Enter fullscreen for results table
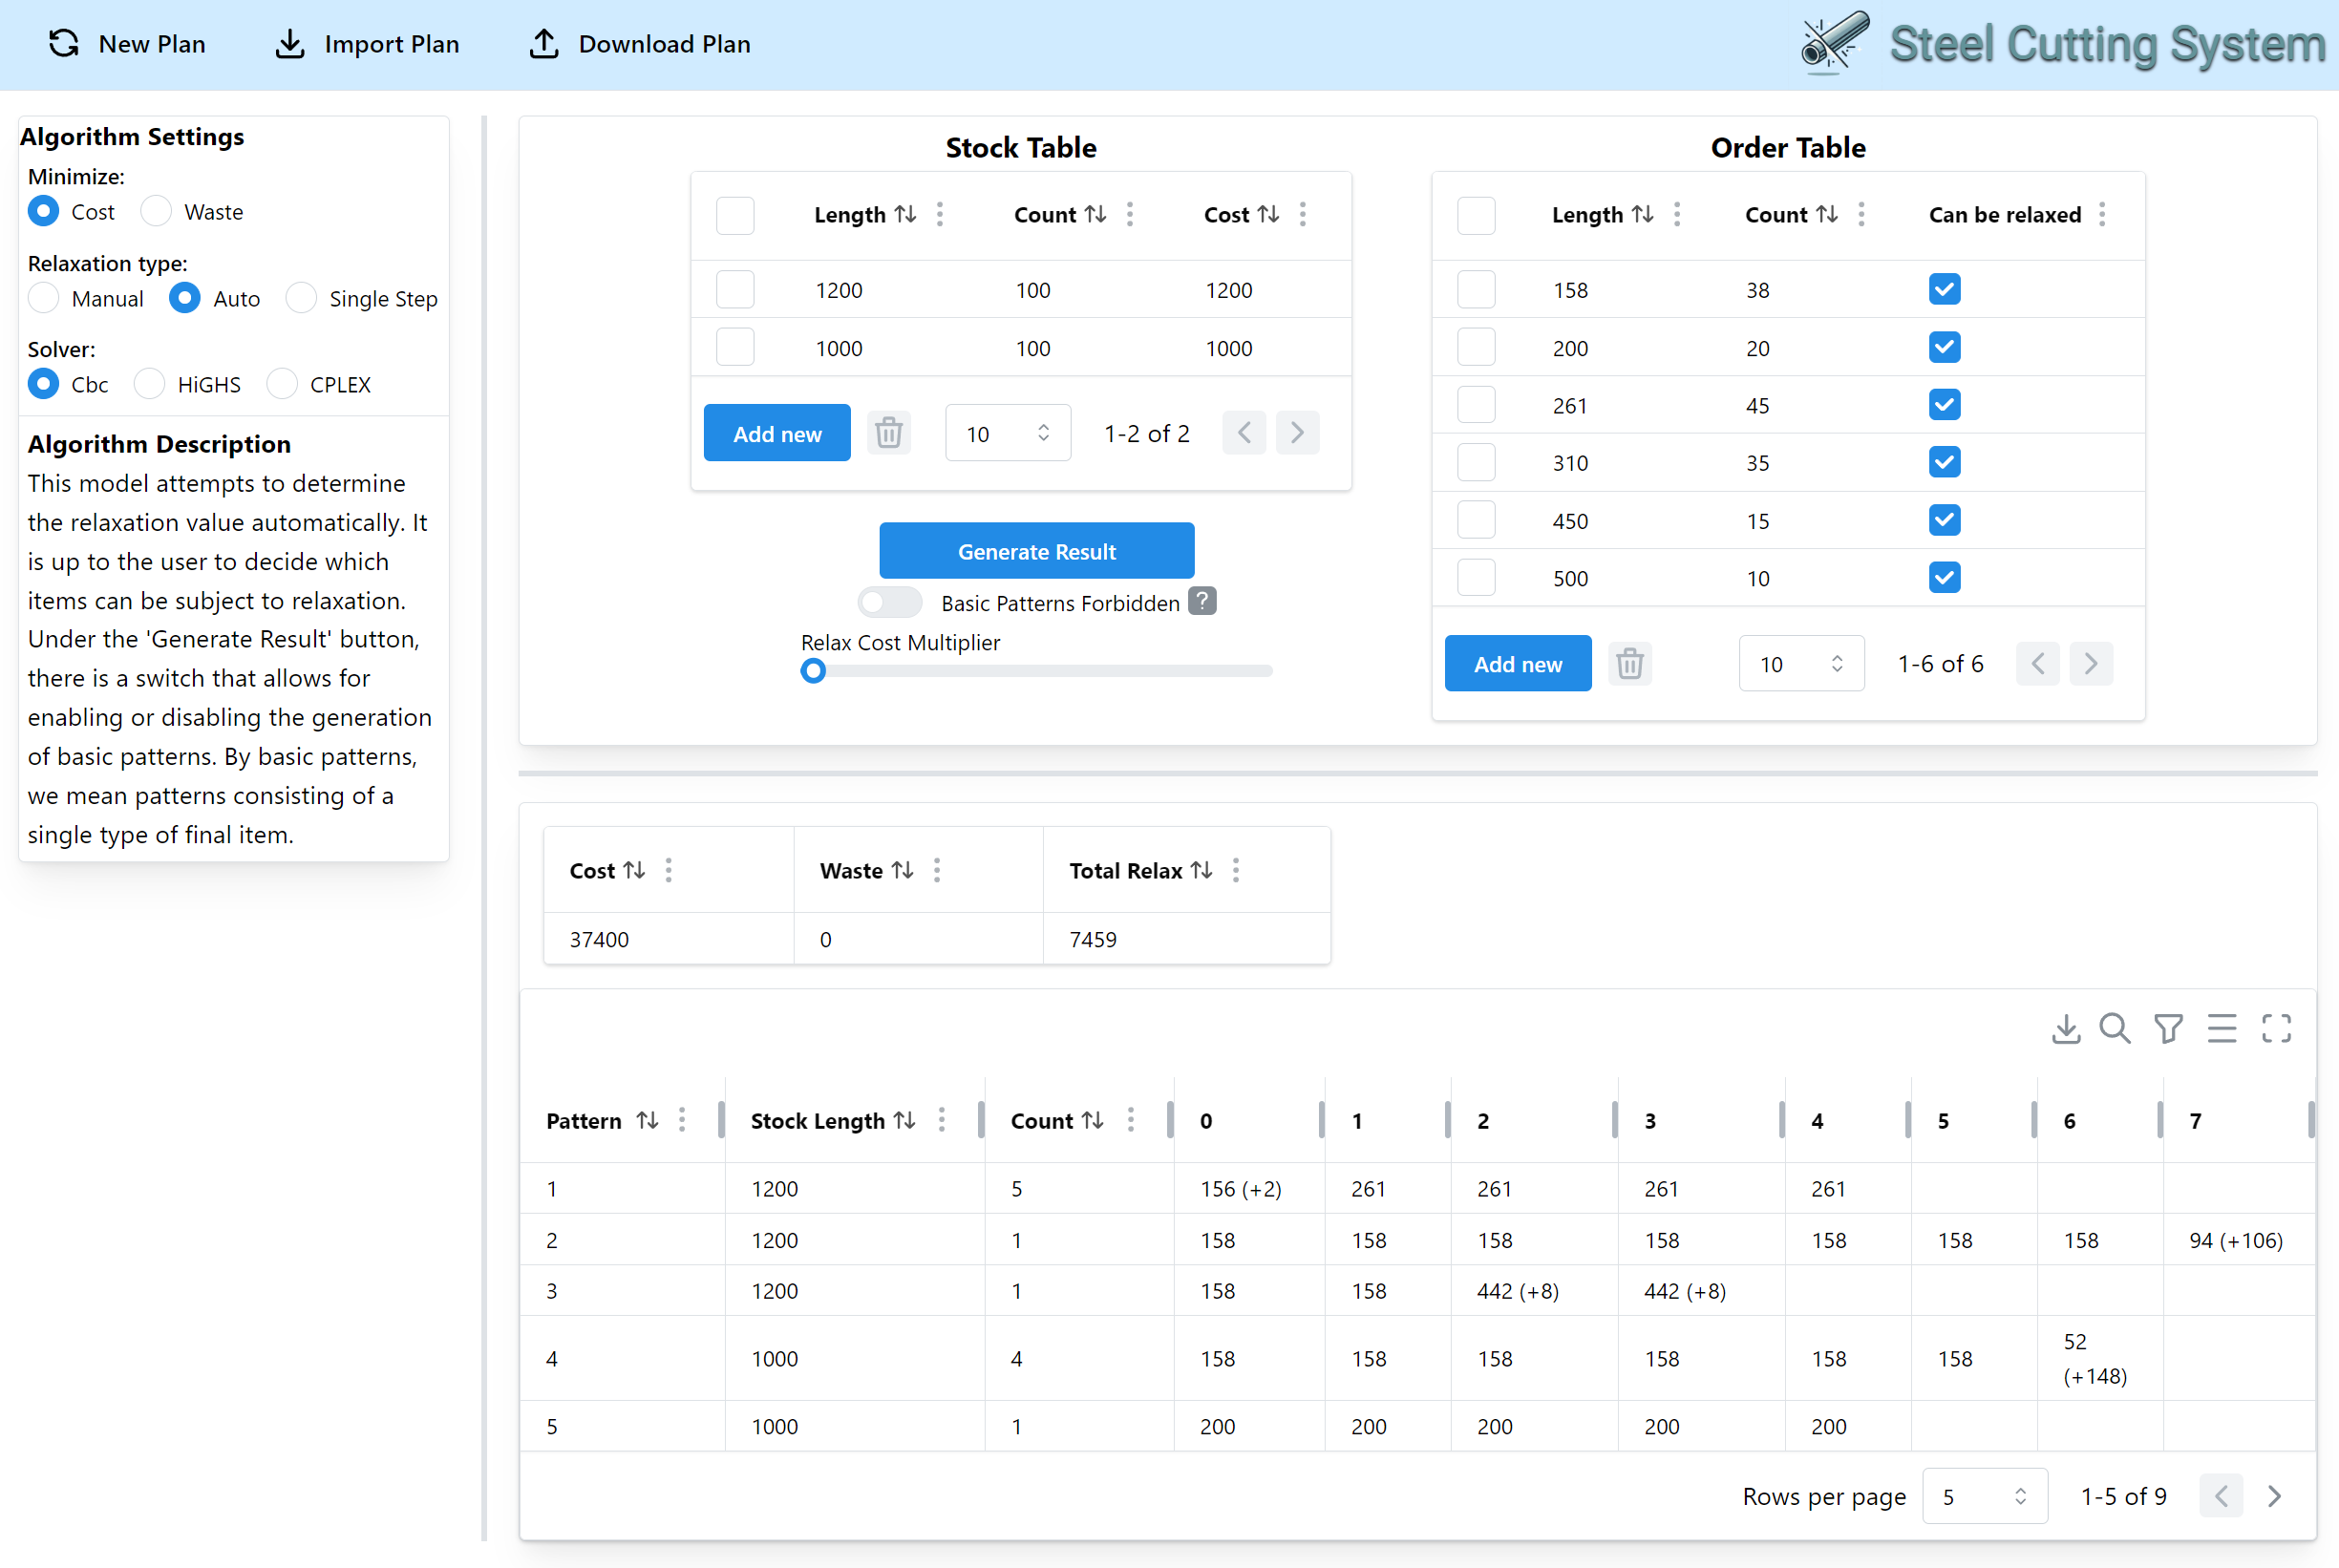This screenshot has height=1568, width=2339. click(x=2276, y=1028)
